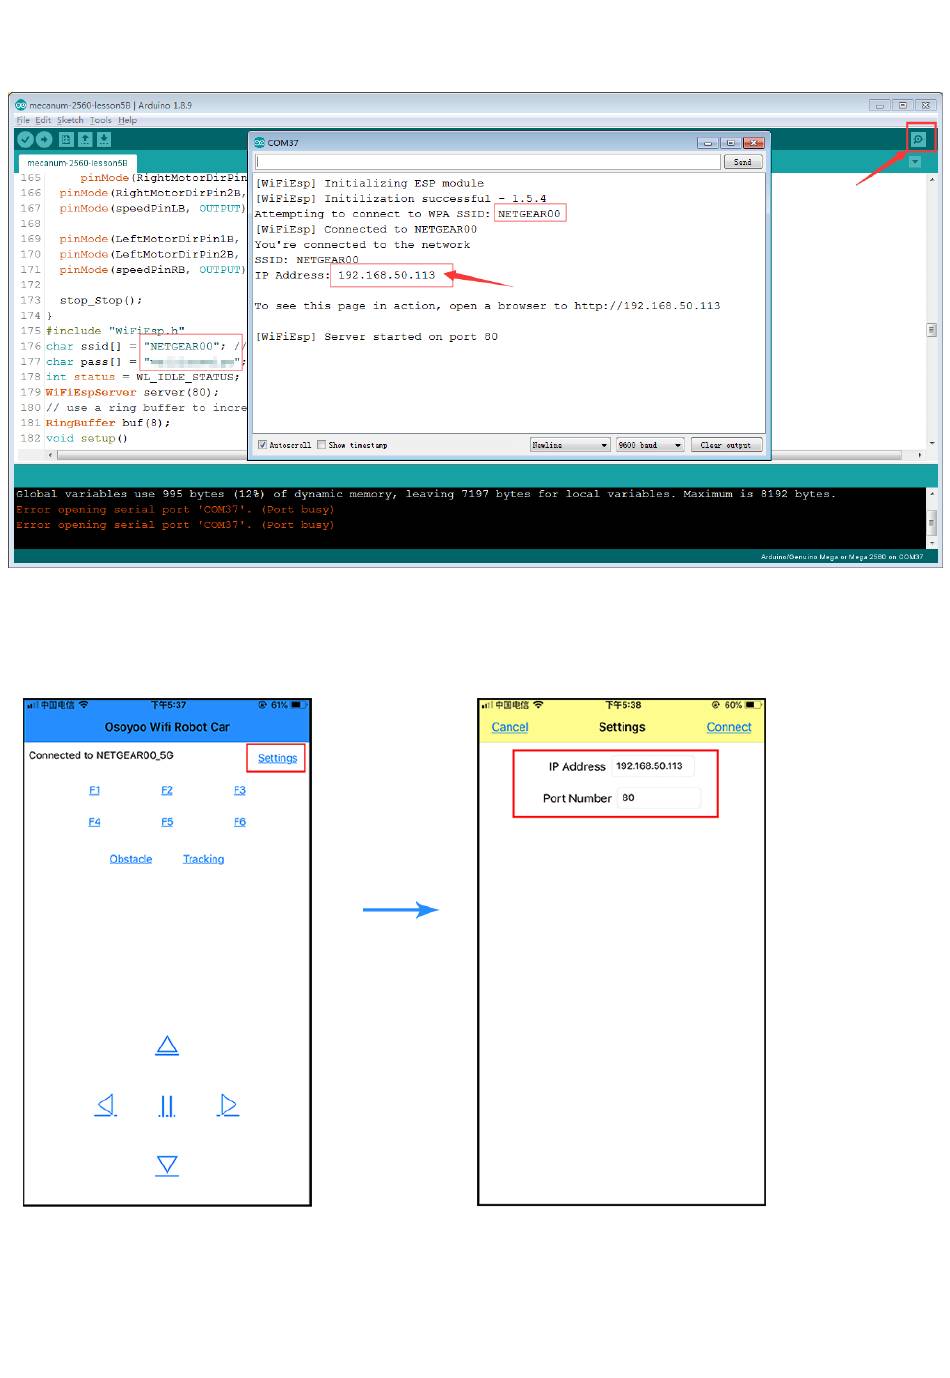The image size is (950, 1378).
Task: Tap the F6 link in robot app
Action: click(240, 822)
